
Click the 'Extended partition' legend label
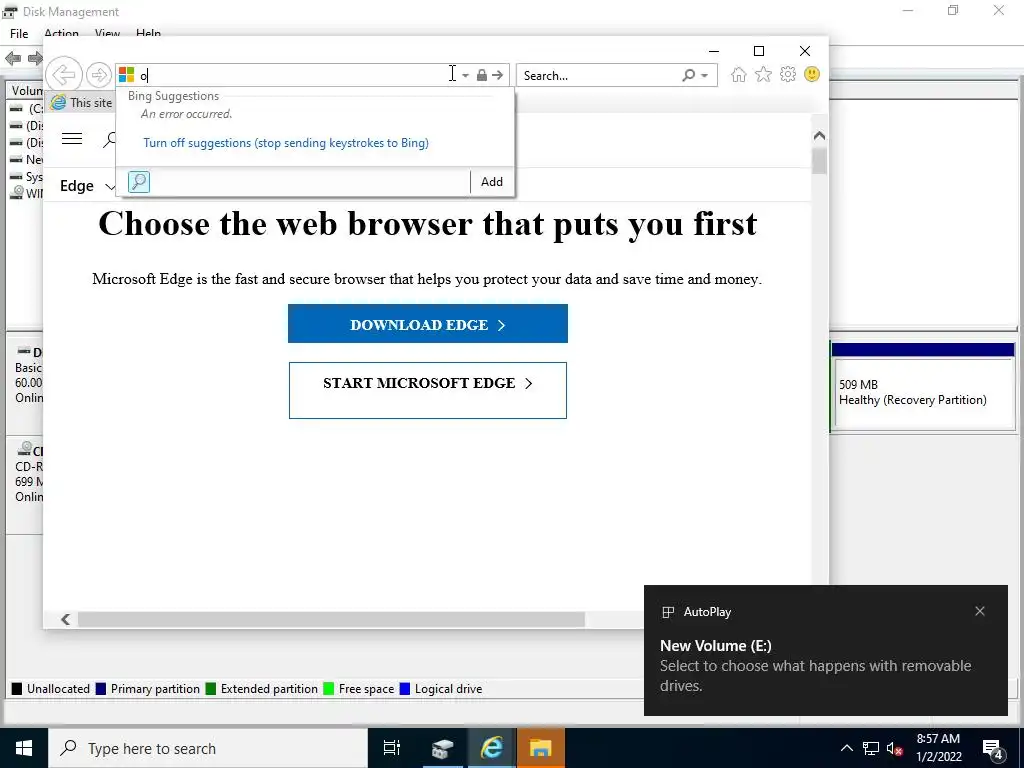click(x=269, y=688)
